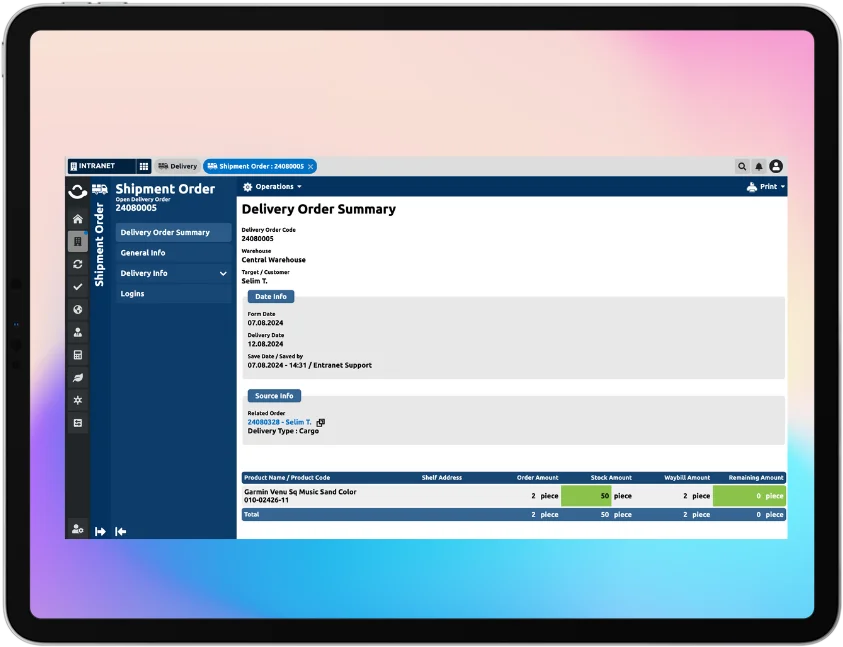
Task: Open the Print dropdown menu
Action: (766, 187)
